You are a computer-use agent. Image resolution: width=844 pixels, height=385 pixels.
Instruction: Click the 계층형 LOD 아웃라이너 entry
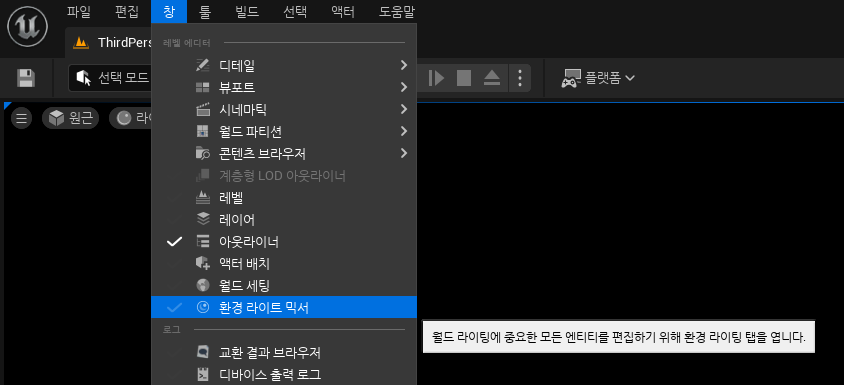[x=284, y=176]
